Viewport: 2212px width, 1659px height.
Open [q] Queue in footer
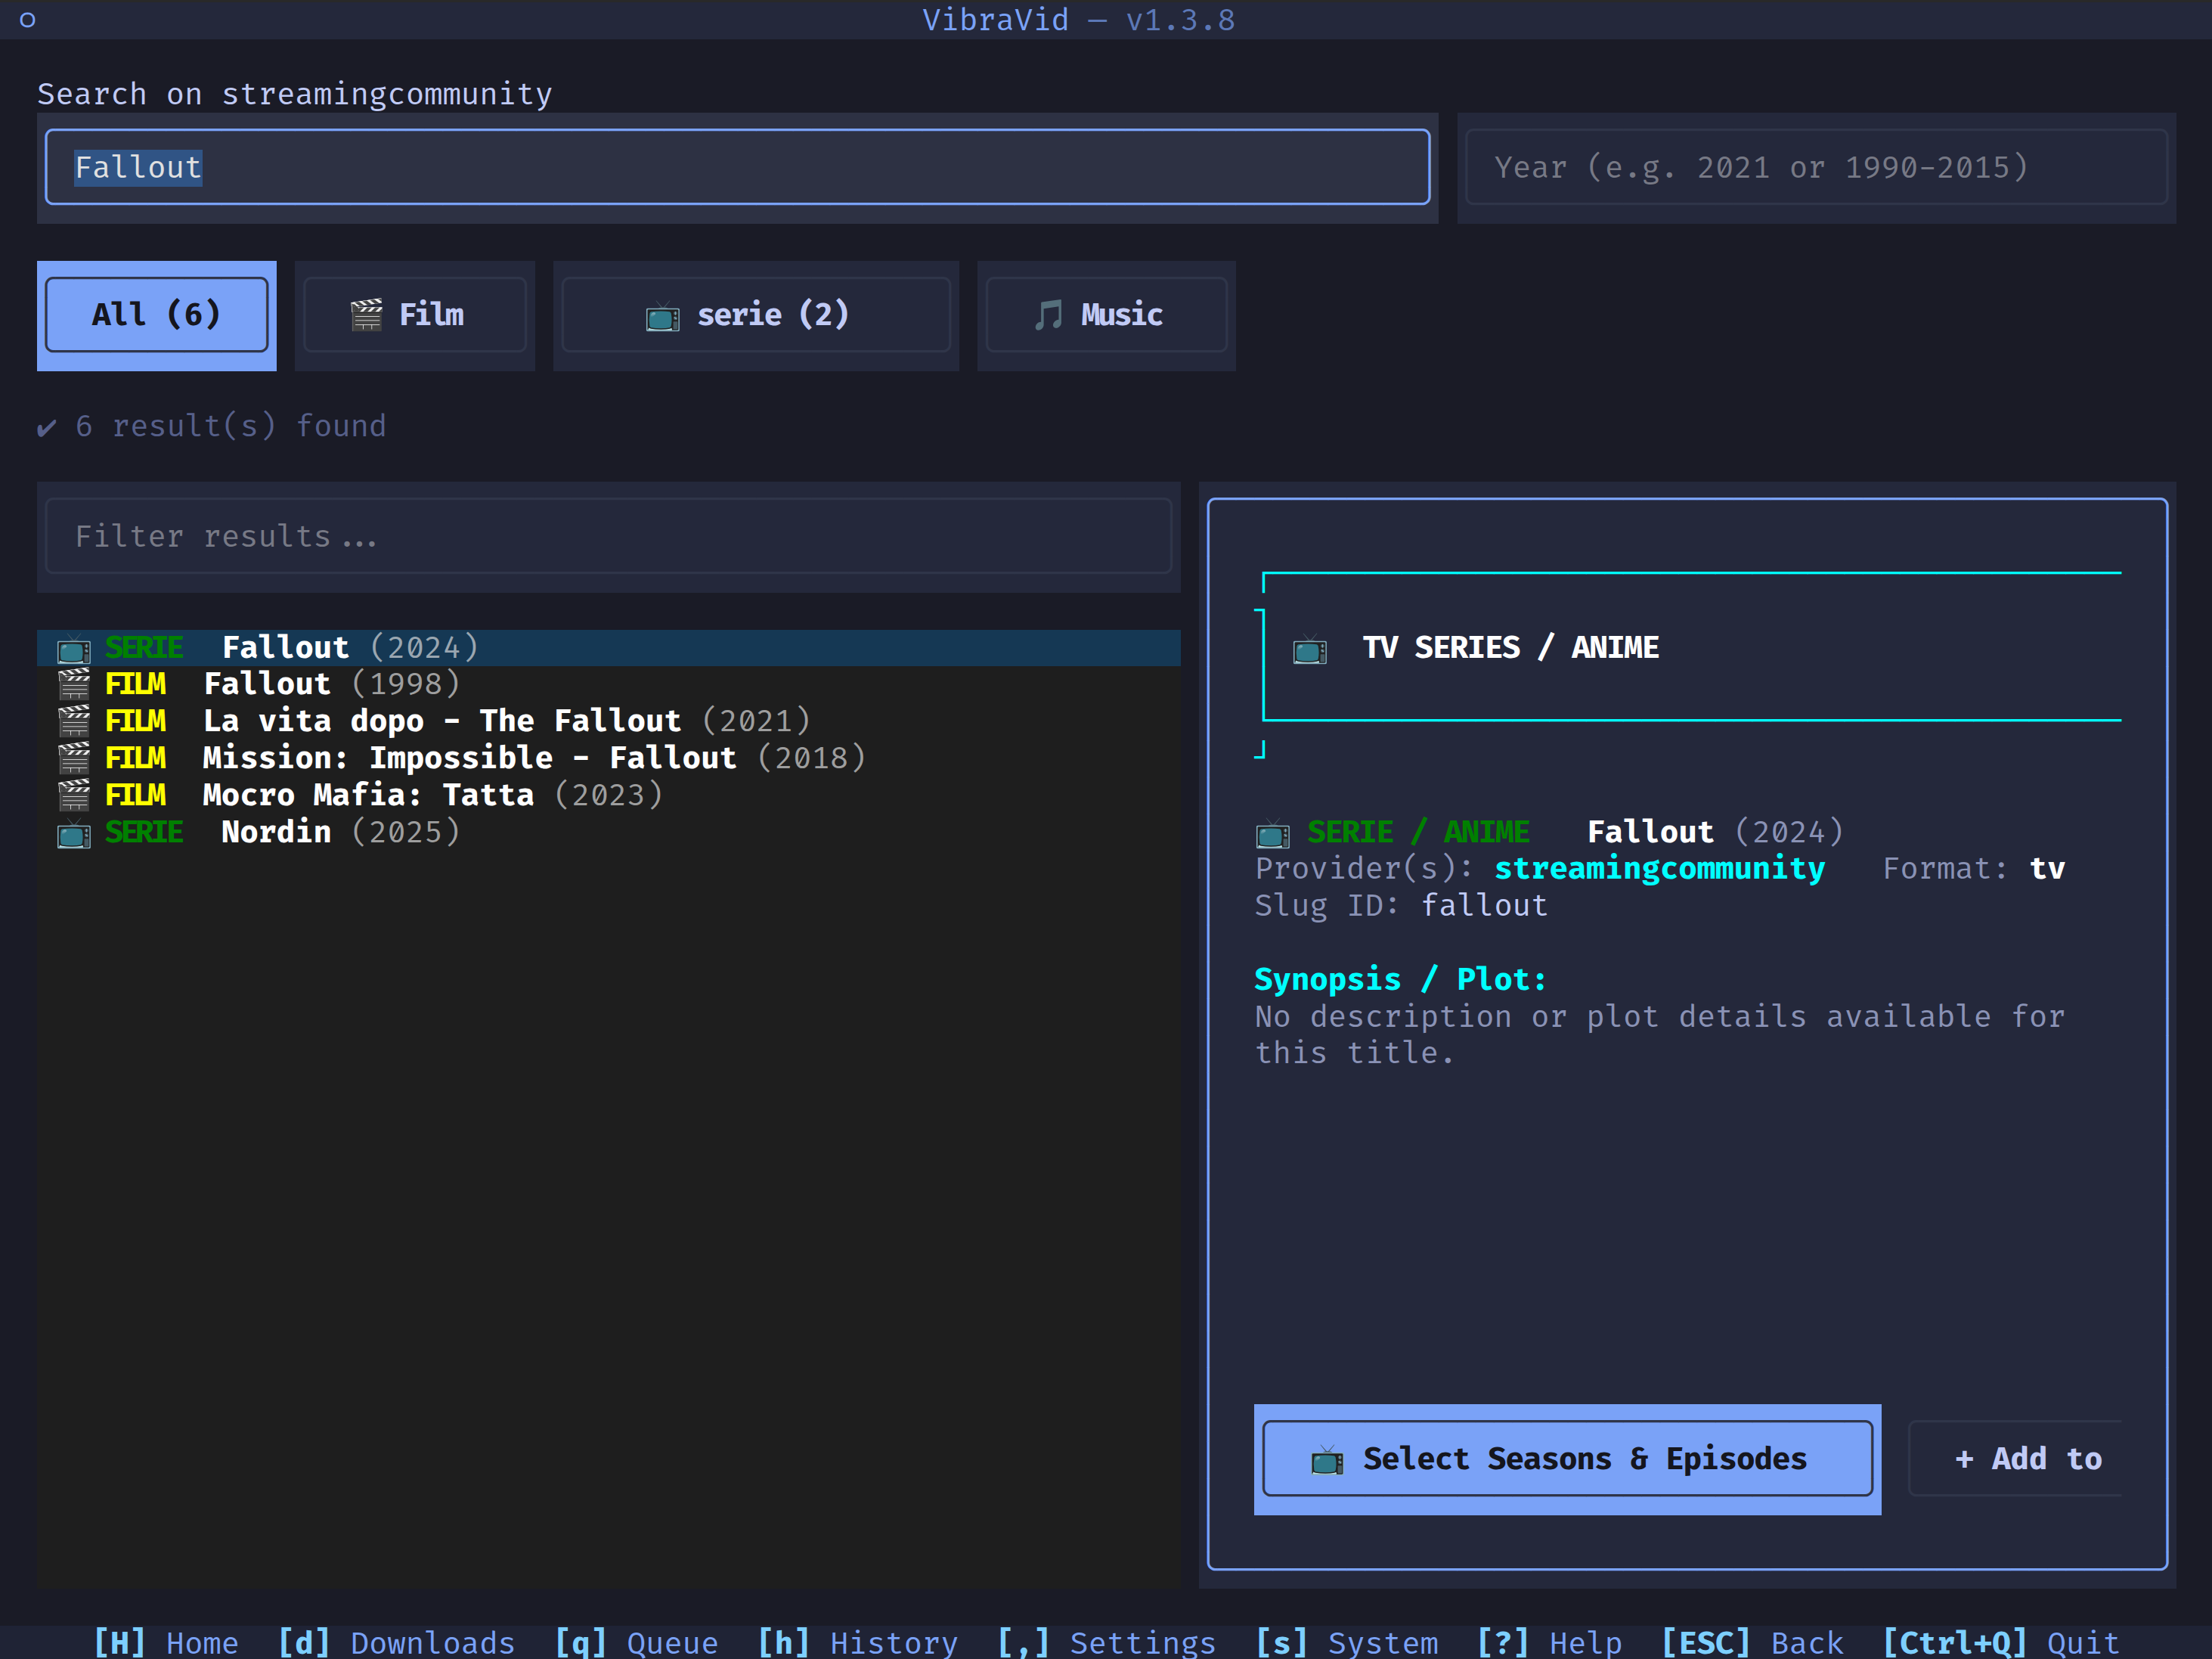[636, 1642]
